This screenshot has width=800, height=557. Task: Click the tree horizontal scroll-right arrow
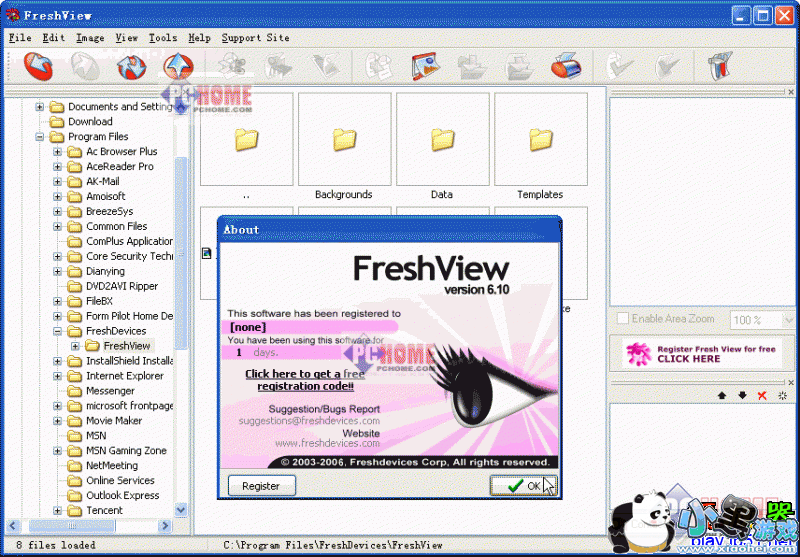point(165,525)
